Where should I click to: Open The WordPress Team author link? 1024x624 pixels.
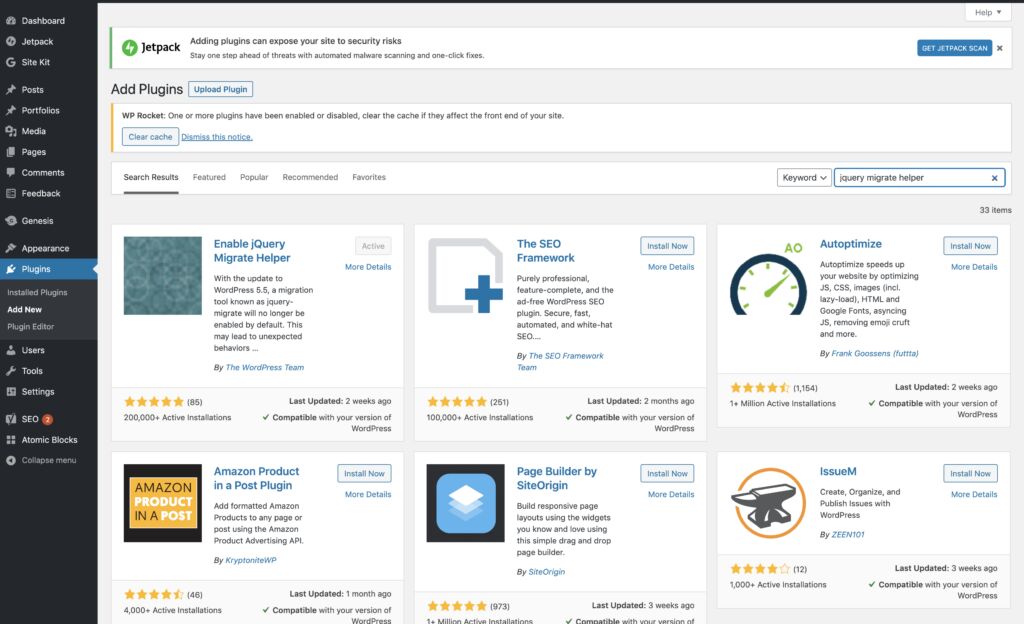point(264,367)
